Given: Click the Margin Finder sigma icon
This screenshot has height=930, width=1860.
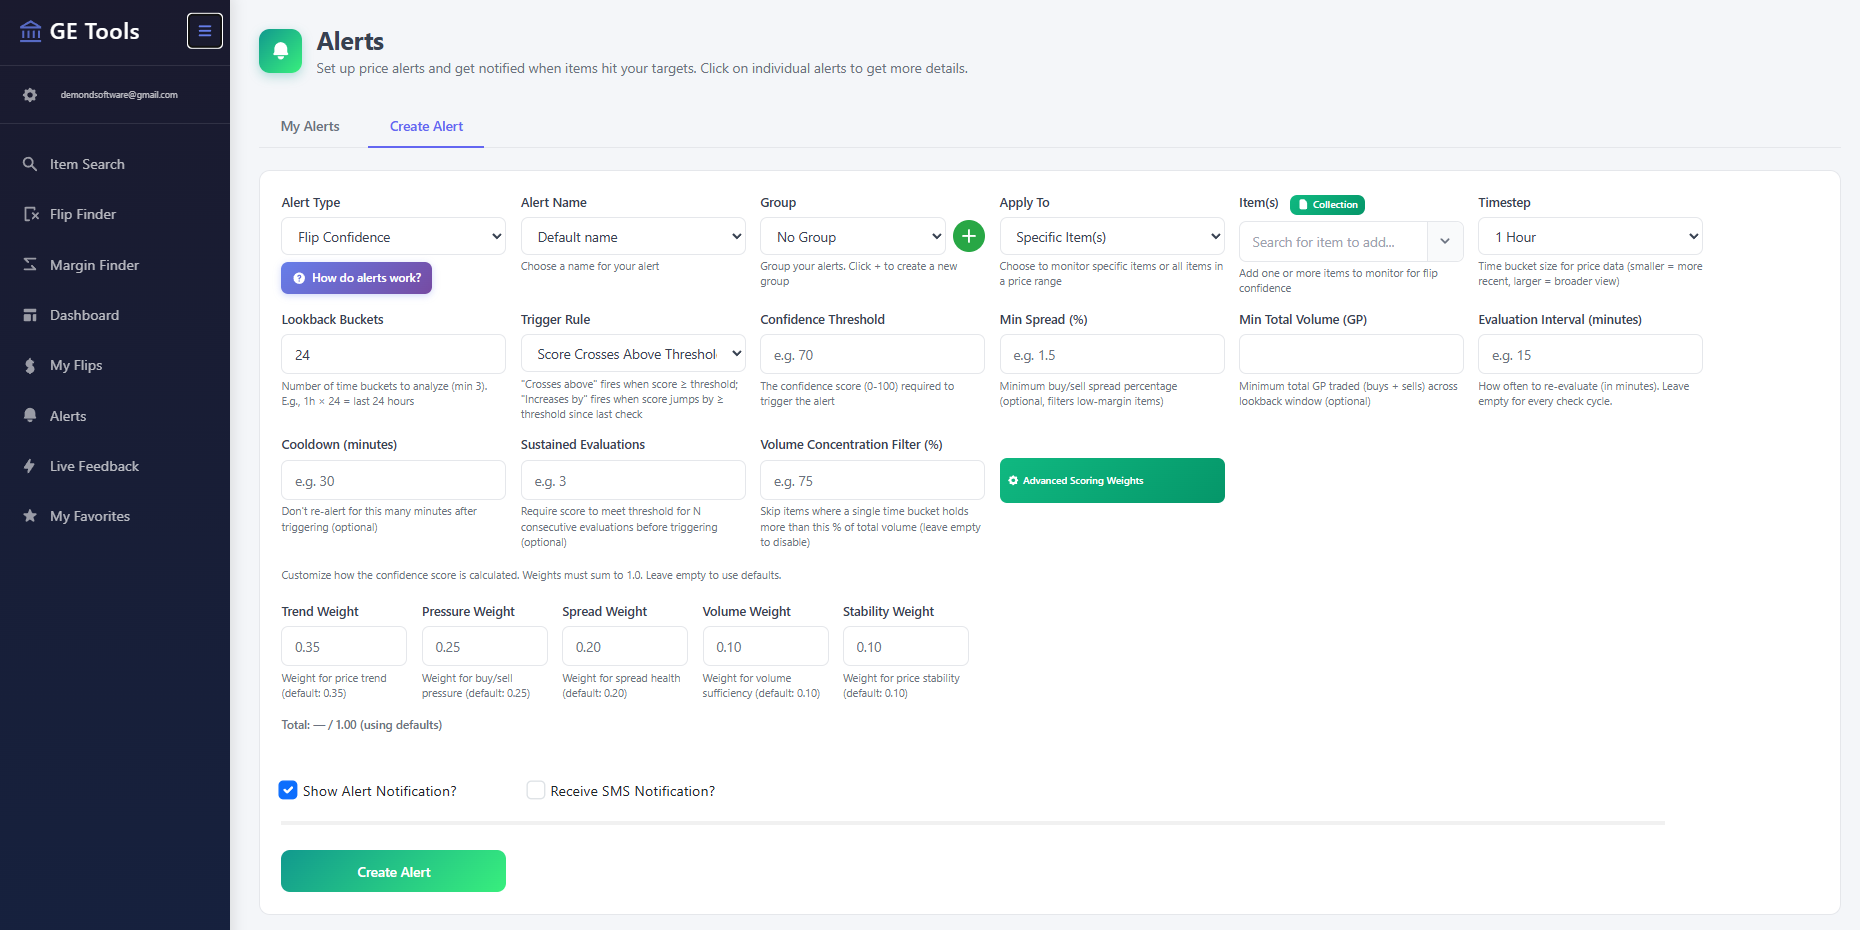Looking at the screenshot, I should [30, 265].
